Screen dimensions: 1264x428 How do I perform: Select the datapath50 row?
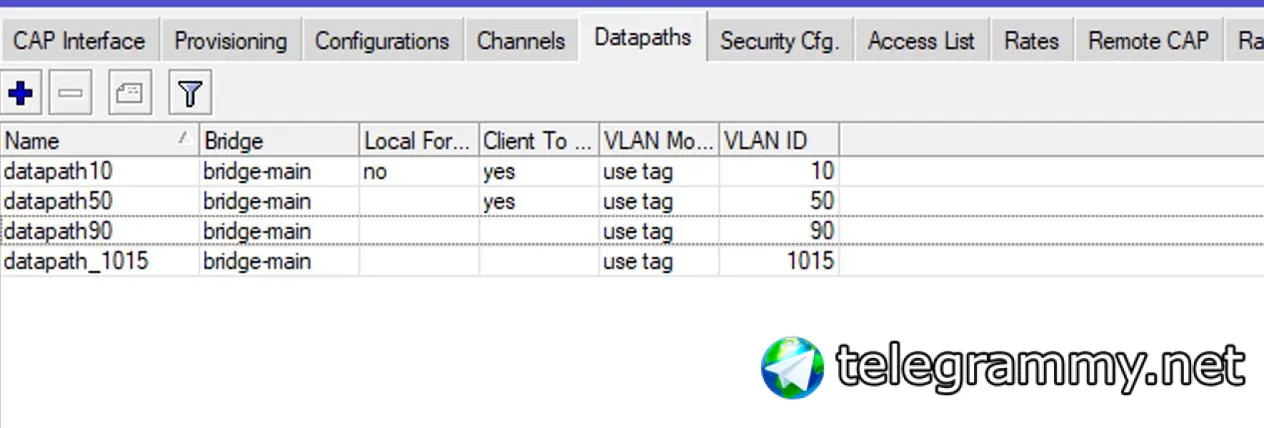pos(420,201)
